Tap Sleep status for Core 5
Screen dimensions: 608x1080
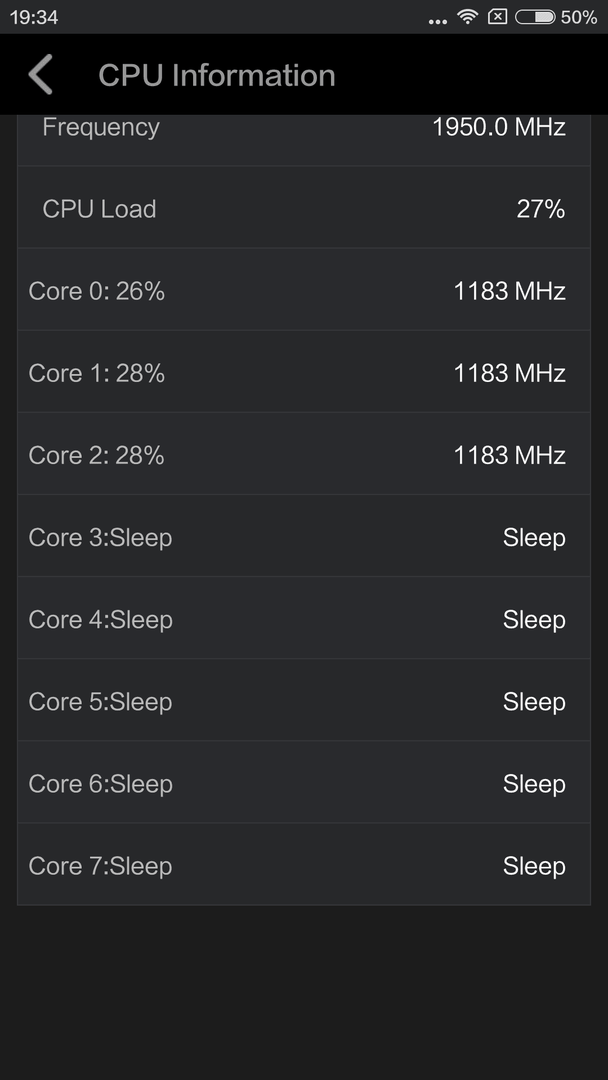[534, 702]
